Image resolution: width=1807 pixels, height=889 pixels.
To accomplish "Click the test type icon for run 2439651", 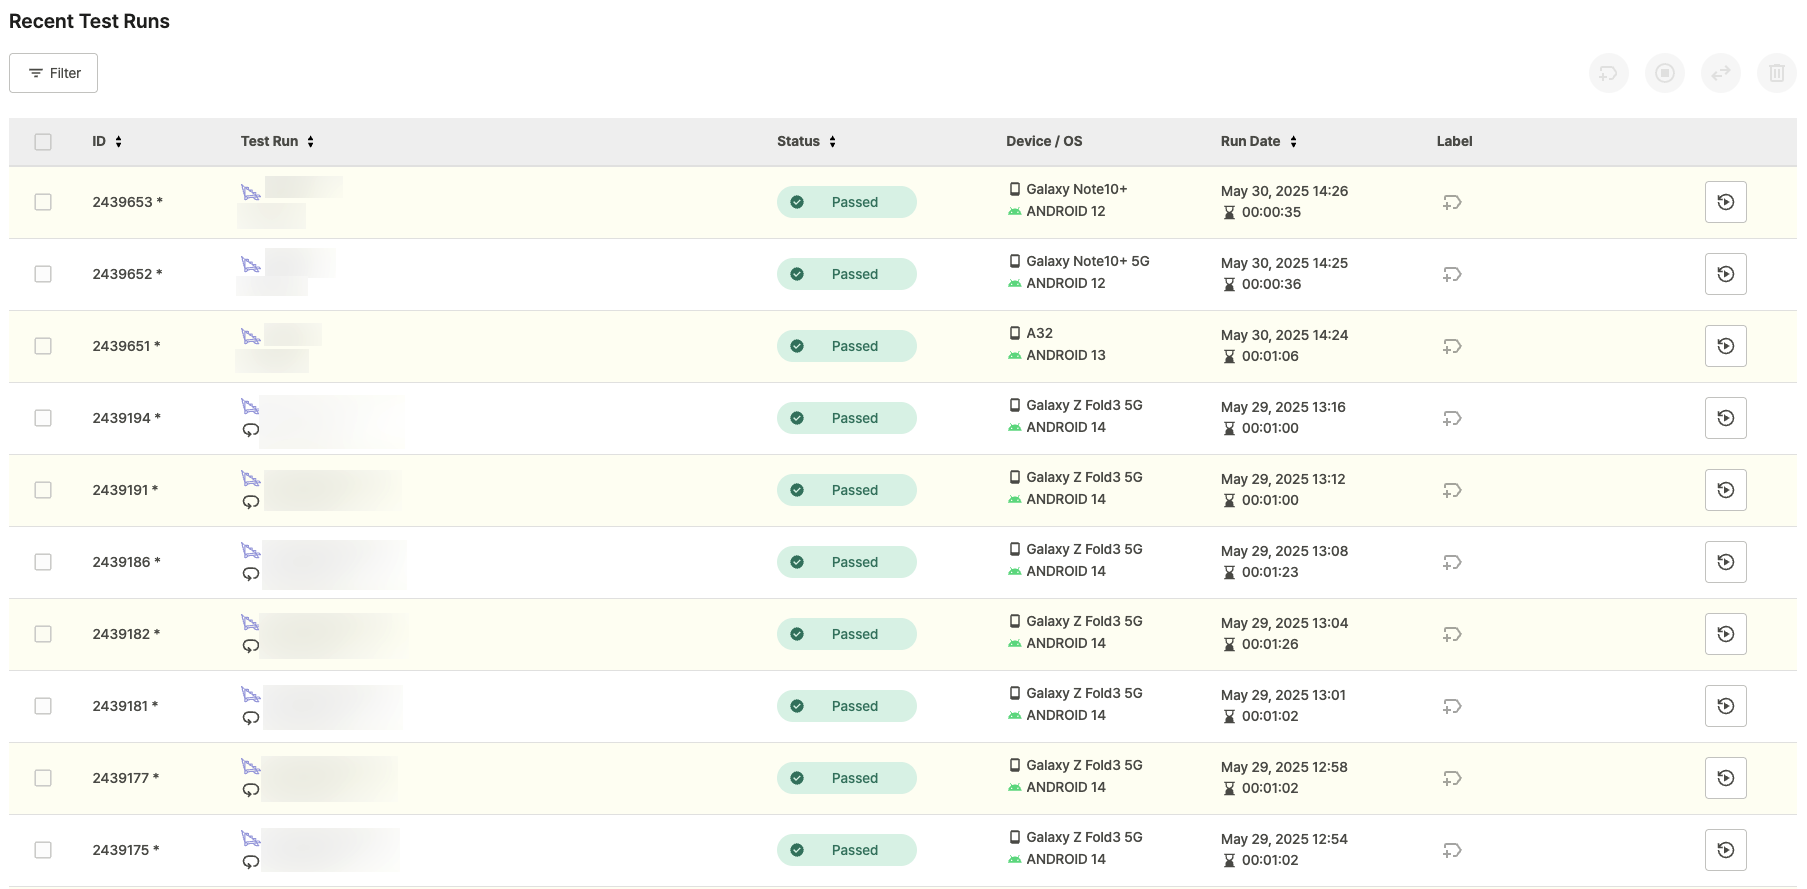I will pos(250,336).
